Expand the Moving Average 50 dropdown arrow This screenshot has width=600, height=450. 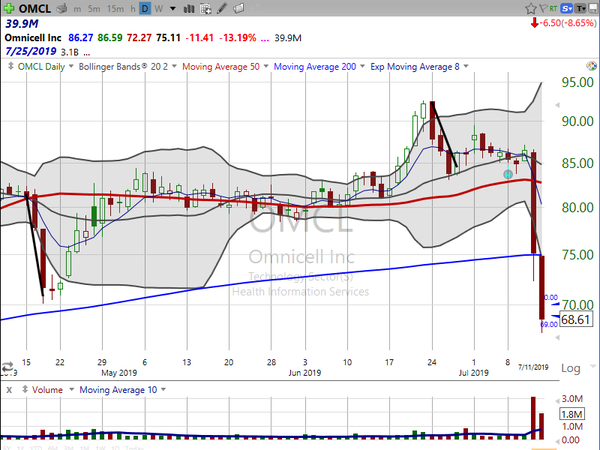266,67
